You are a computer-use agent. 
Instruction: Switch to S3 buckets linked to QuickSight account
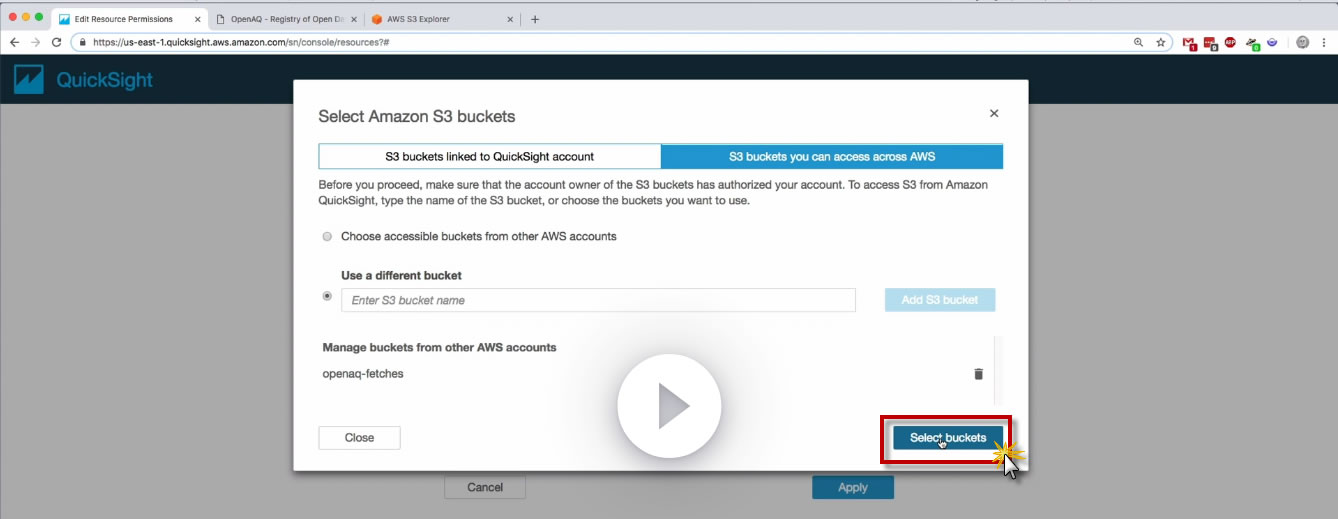point(490,156)
